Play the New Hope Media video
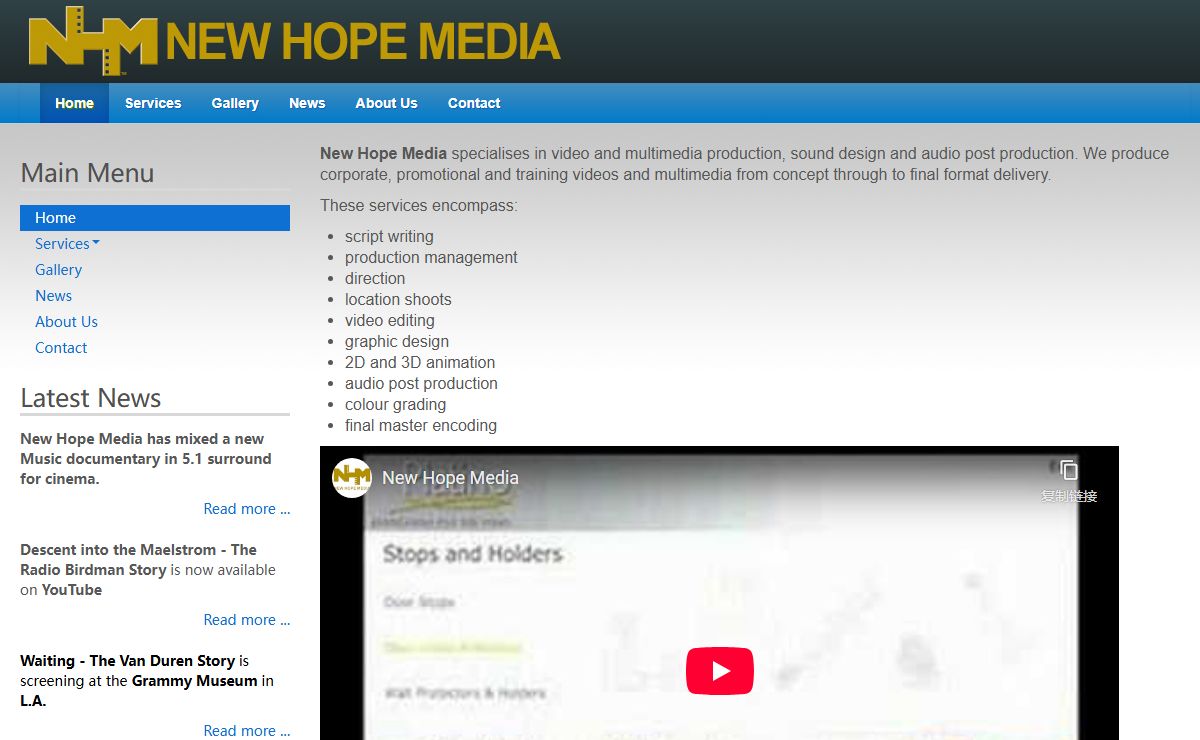The width and height of the screenshot is (1200, 740). click(719, 670)
